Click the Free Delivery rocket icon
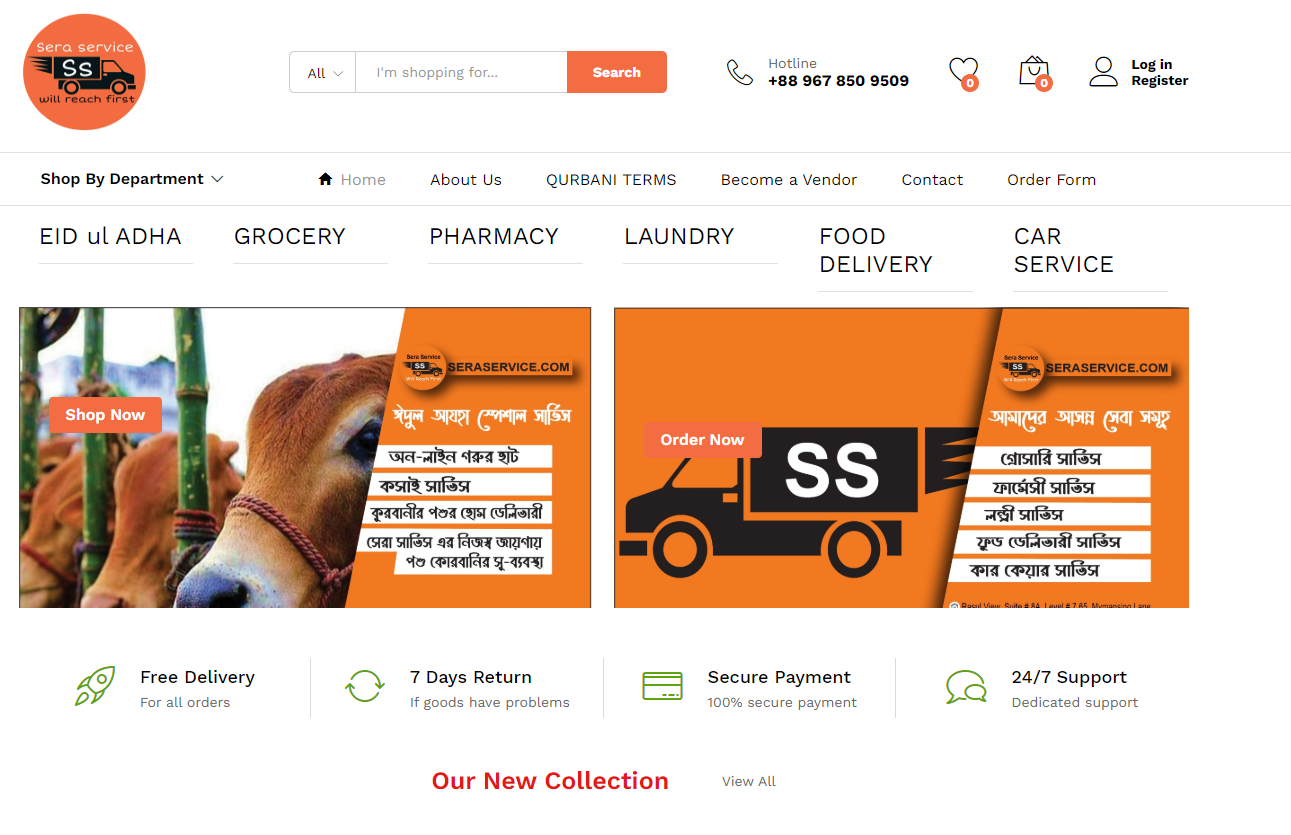The image size is (1291, 835). pyautogui.click(x=95, y=686)
